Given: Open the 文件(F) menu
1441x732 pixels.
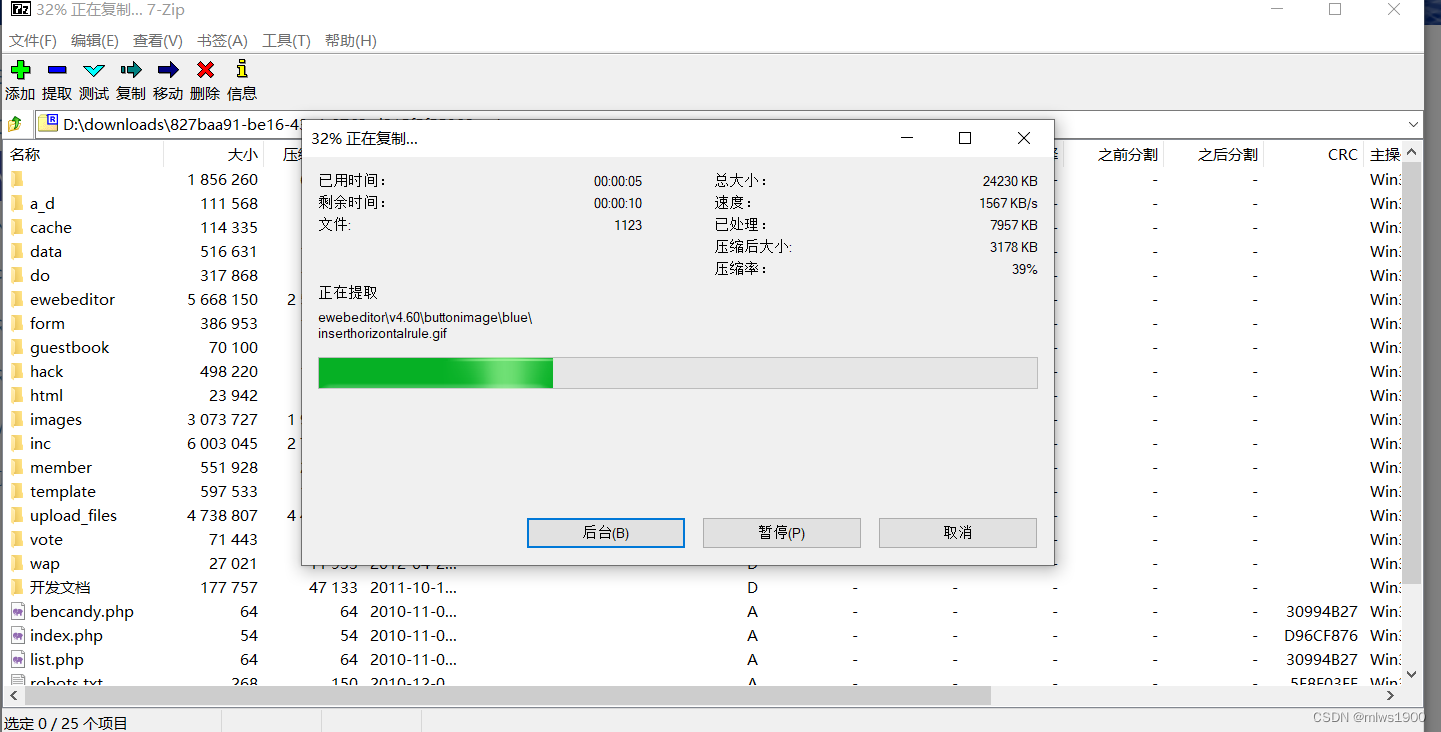Looking at the screenshot, I should click(x=32, y=41).
